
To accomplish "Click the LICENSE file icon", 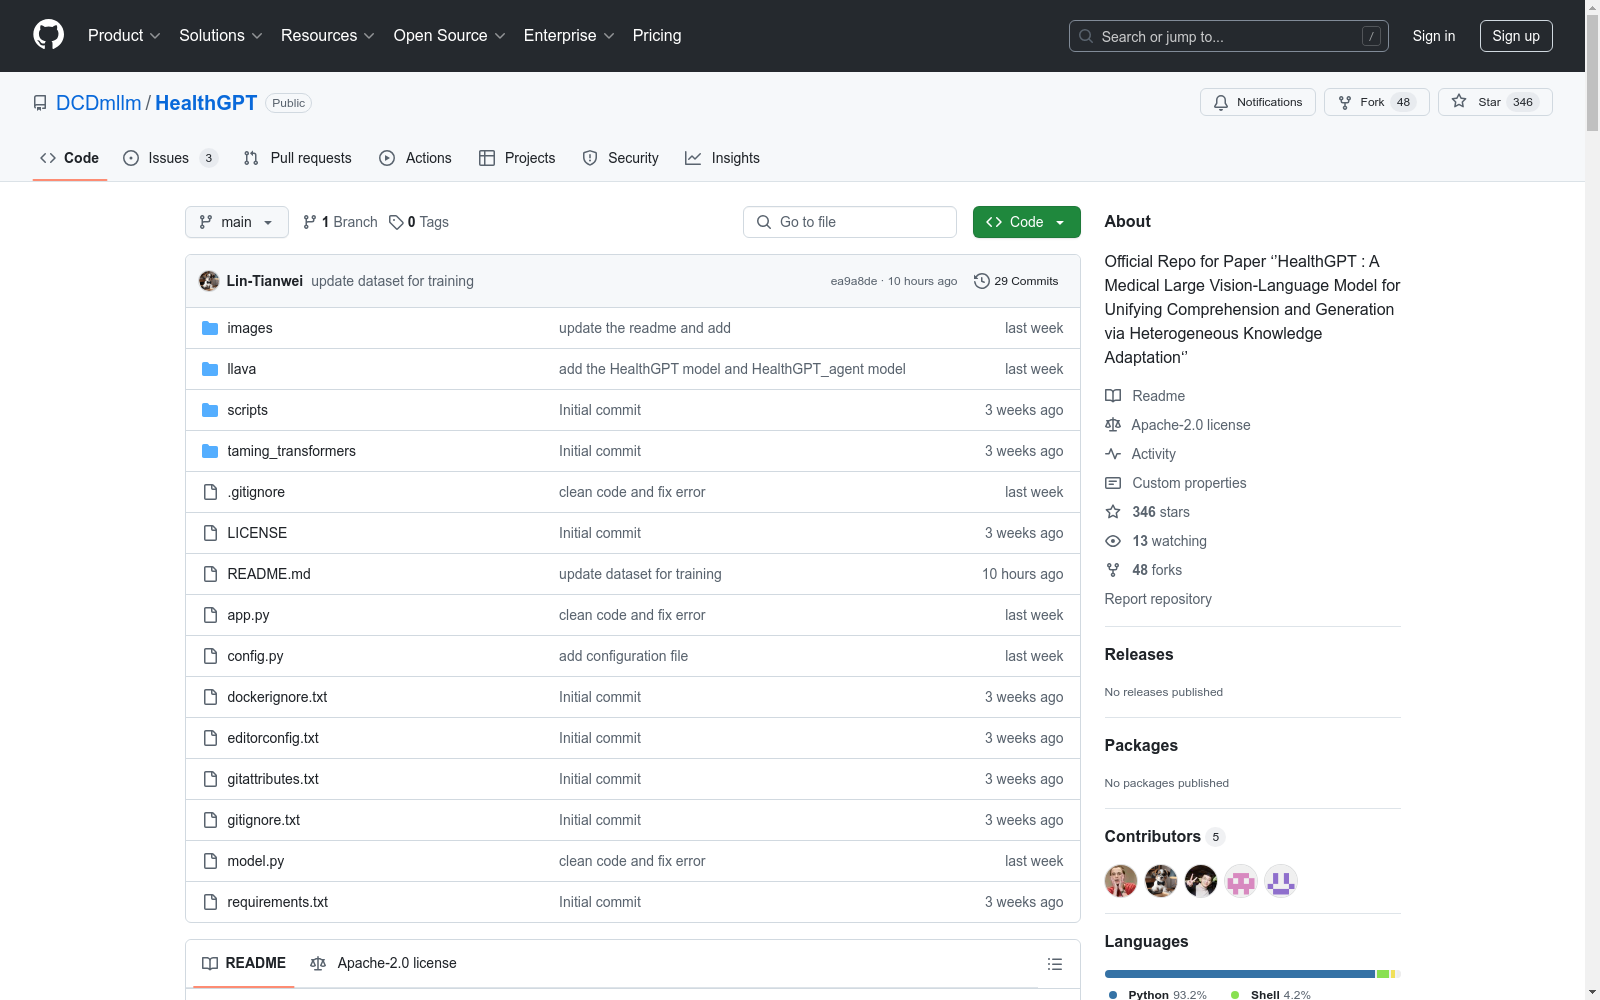I will tap(210, 533).
